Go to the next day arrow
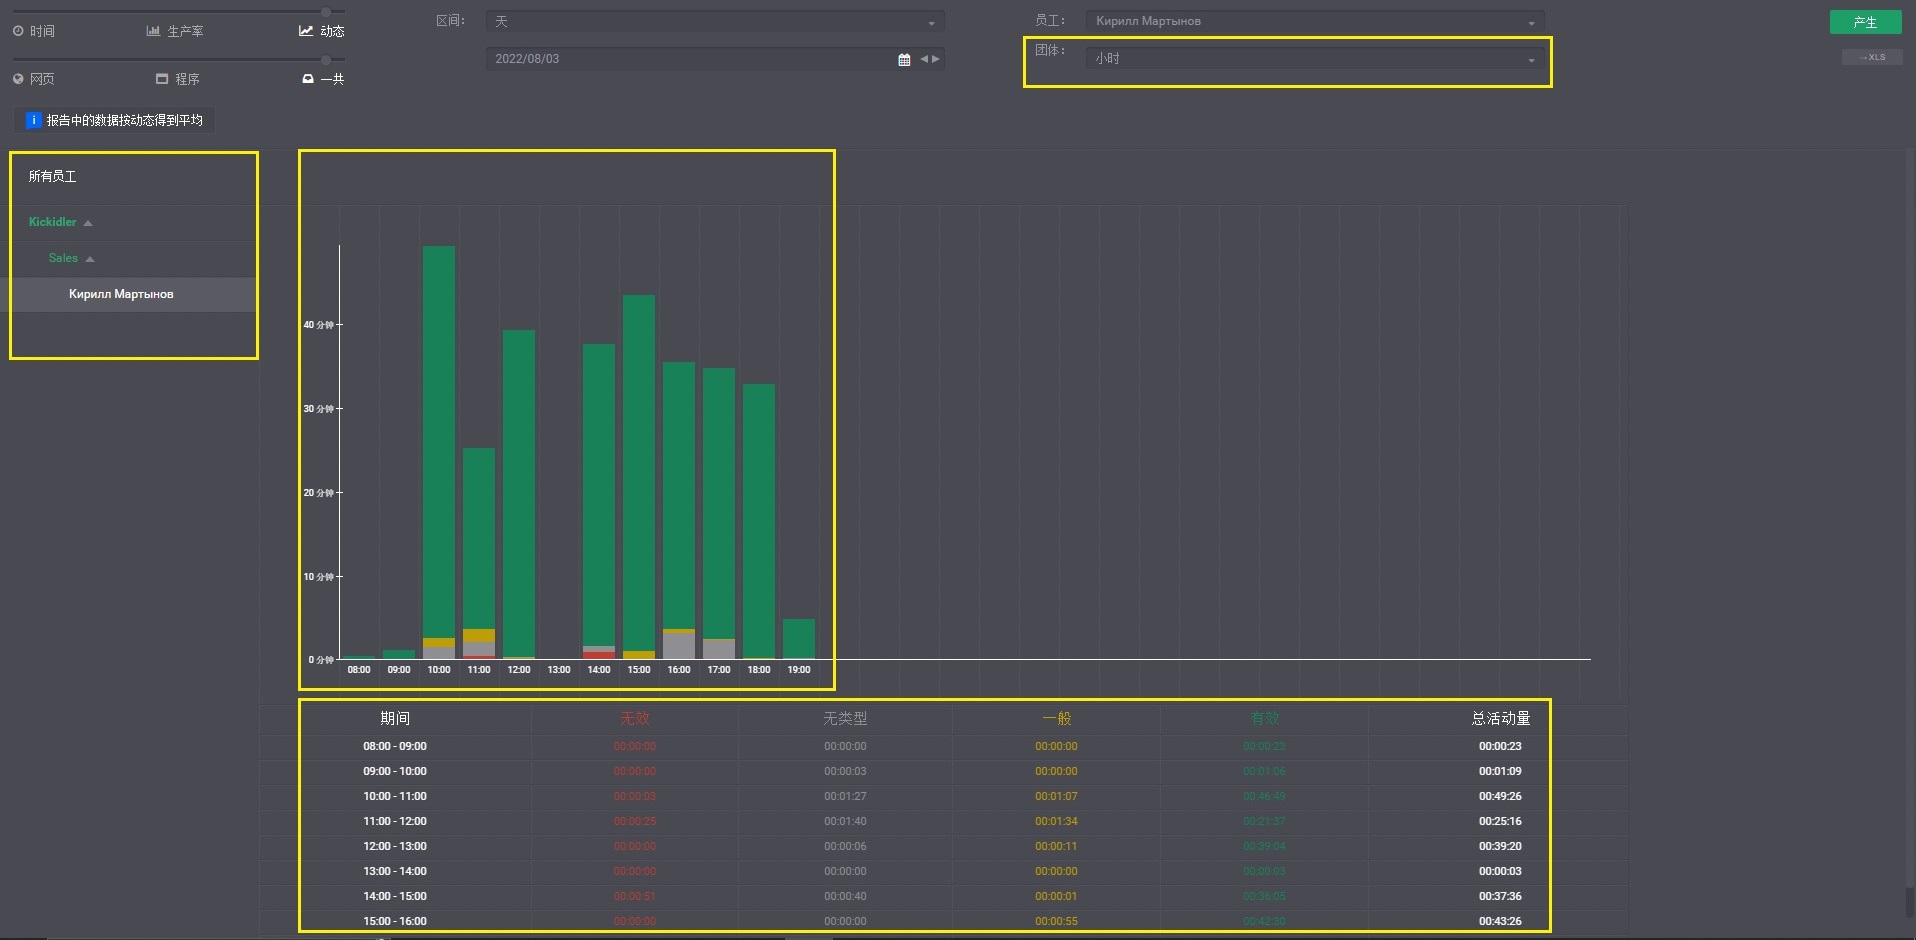This screenshot has width=1916, height=940. click(x=936, y=59)
